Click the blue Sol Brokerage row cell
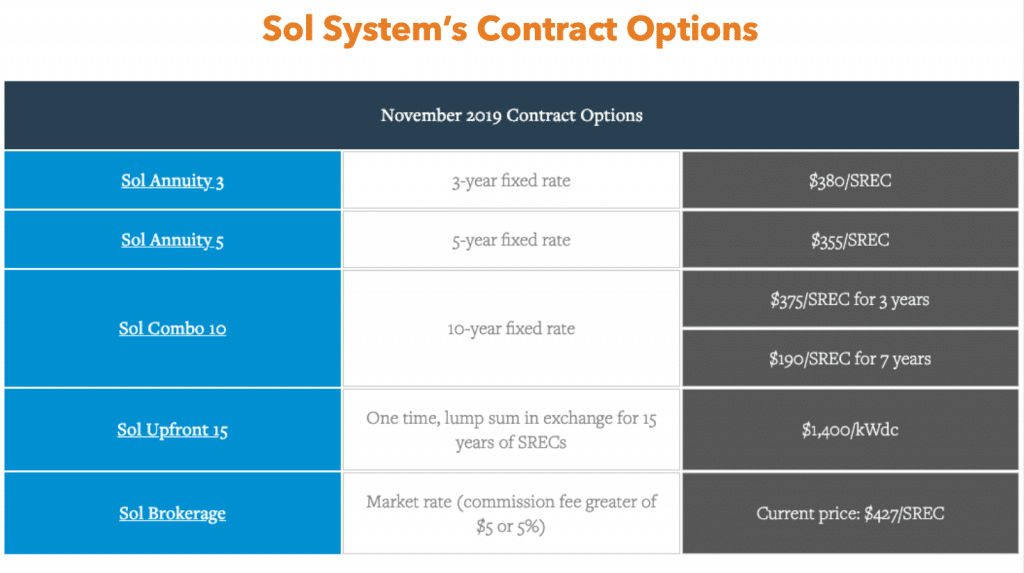Screen dimensions: 1024x573 click(x=172, y=514)
